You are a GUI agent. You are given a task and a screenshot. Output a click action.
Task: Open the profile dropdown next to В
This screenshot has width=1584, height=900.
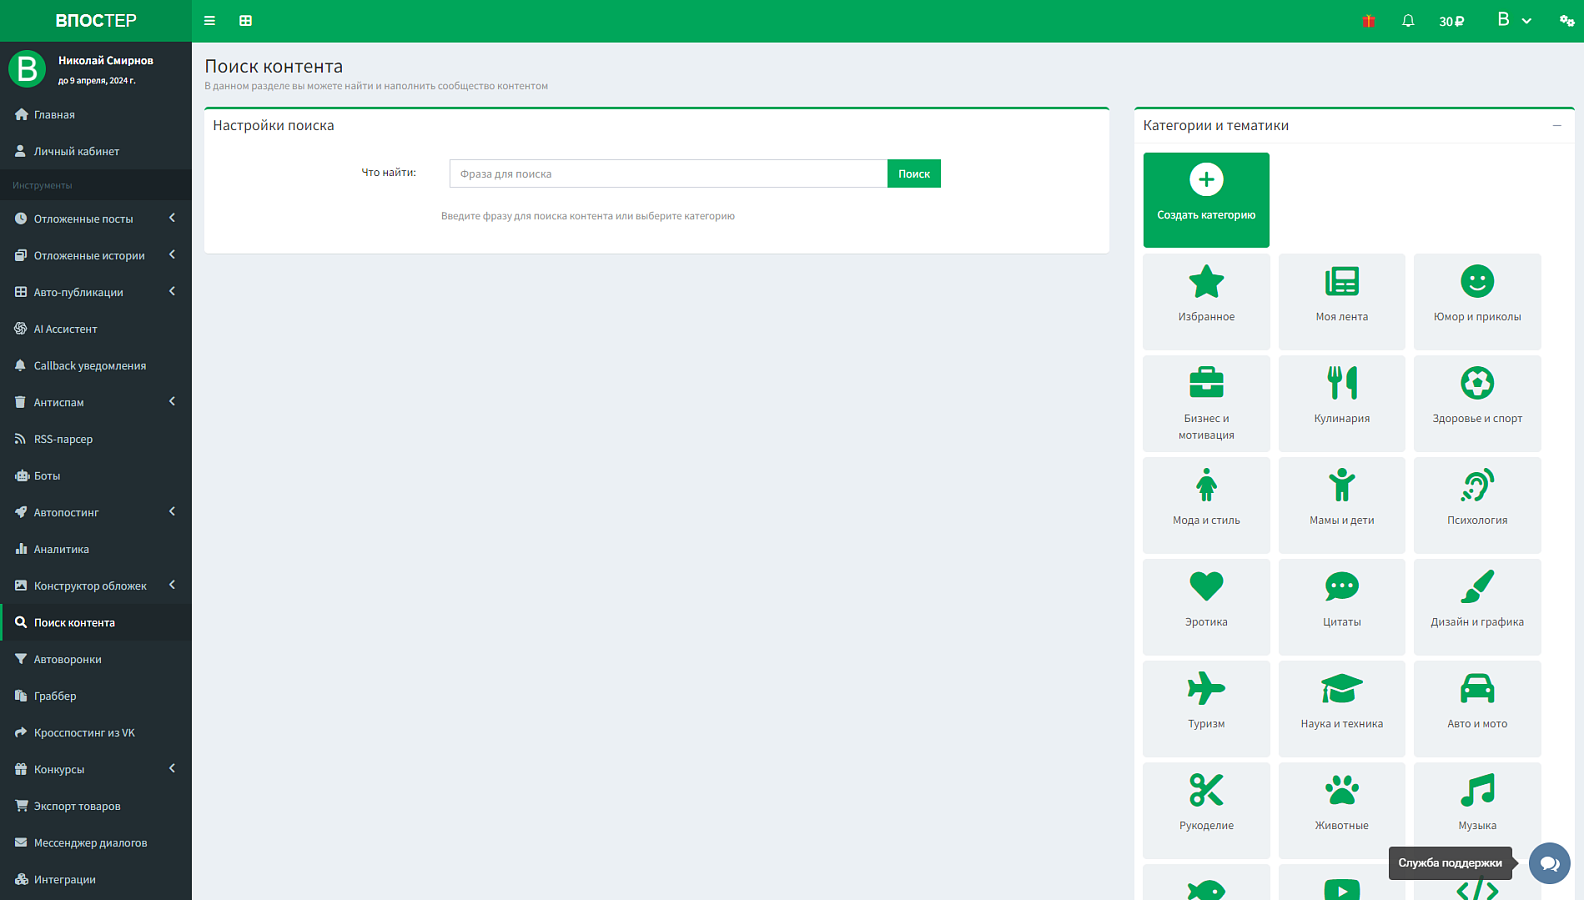[x=1514, y=20]
